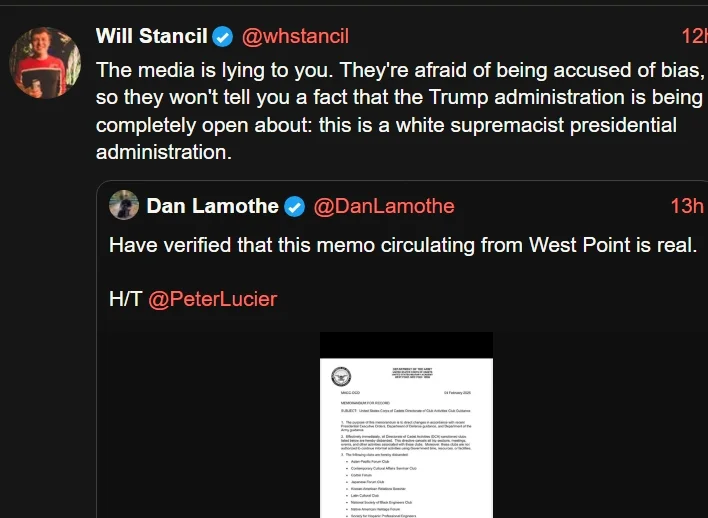Expand the West Point memo image
708x518 pixels.
406,440
